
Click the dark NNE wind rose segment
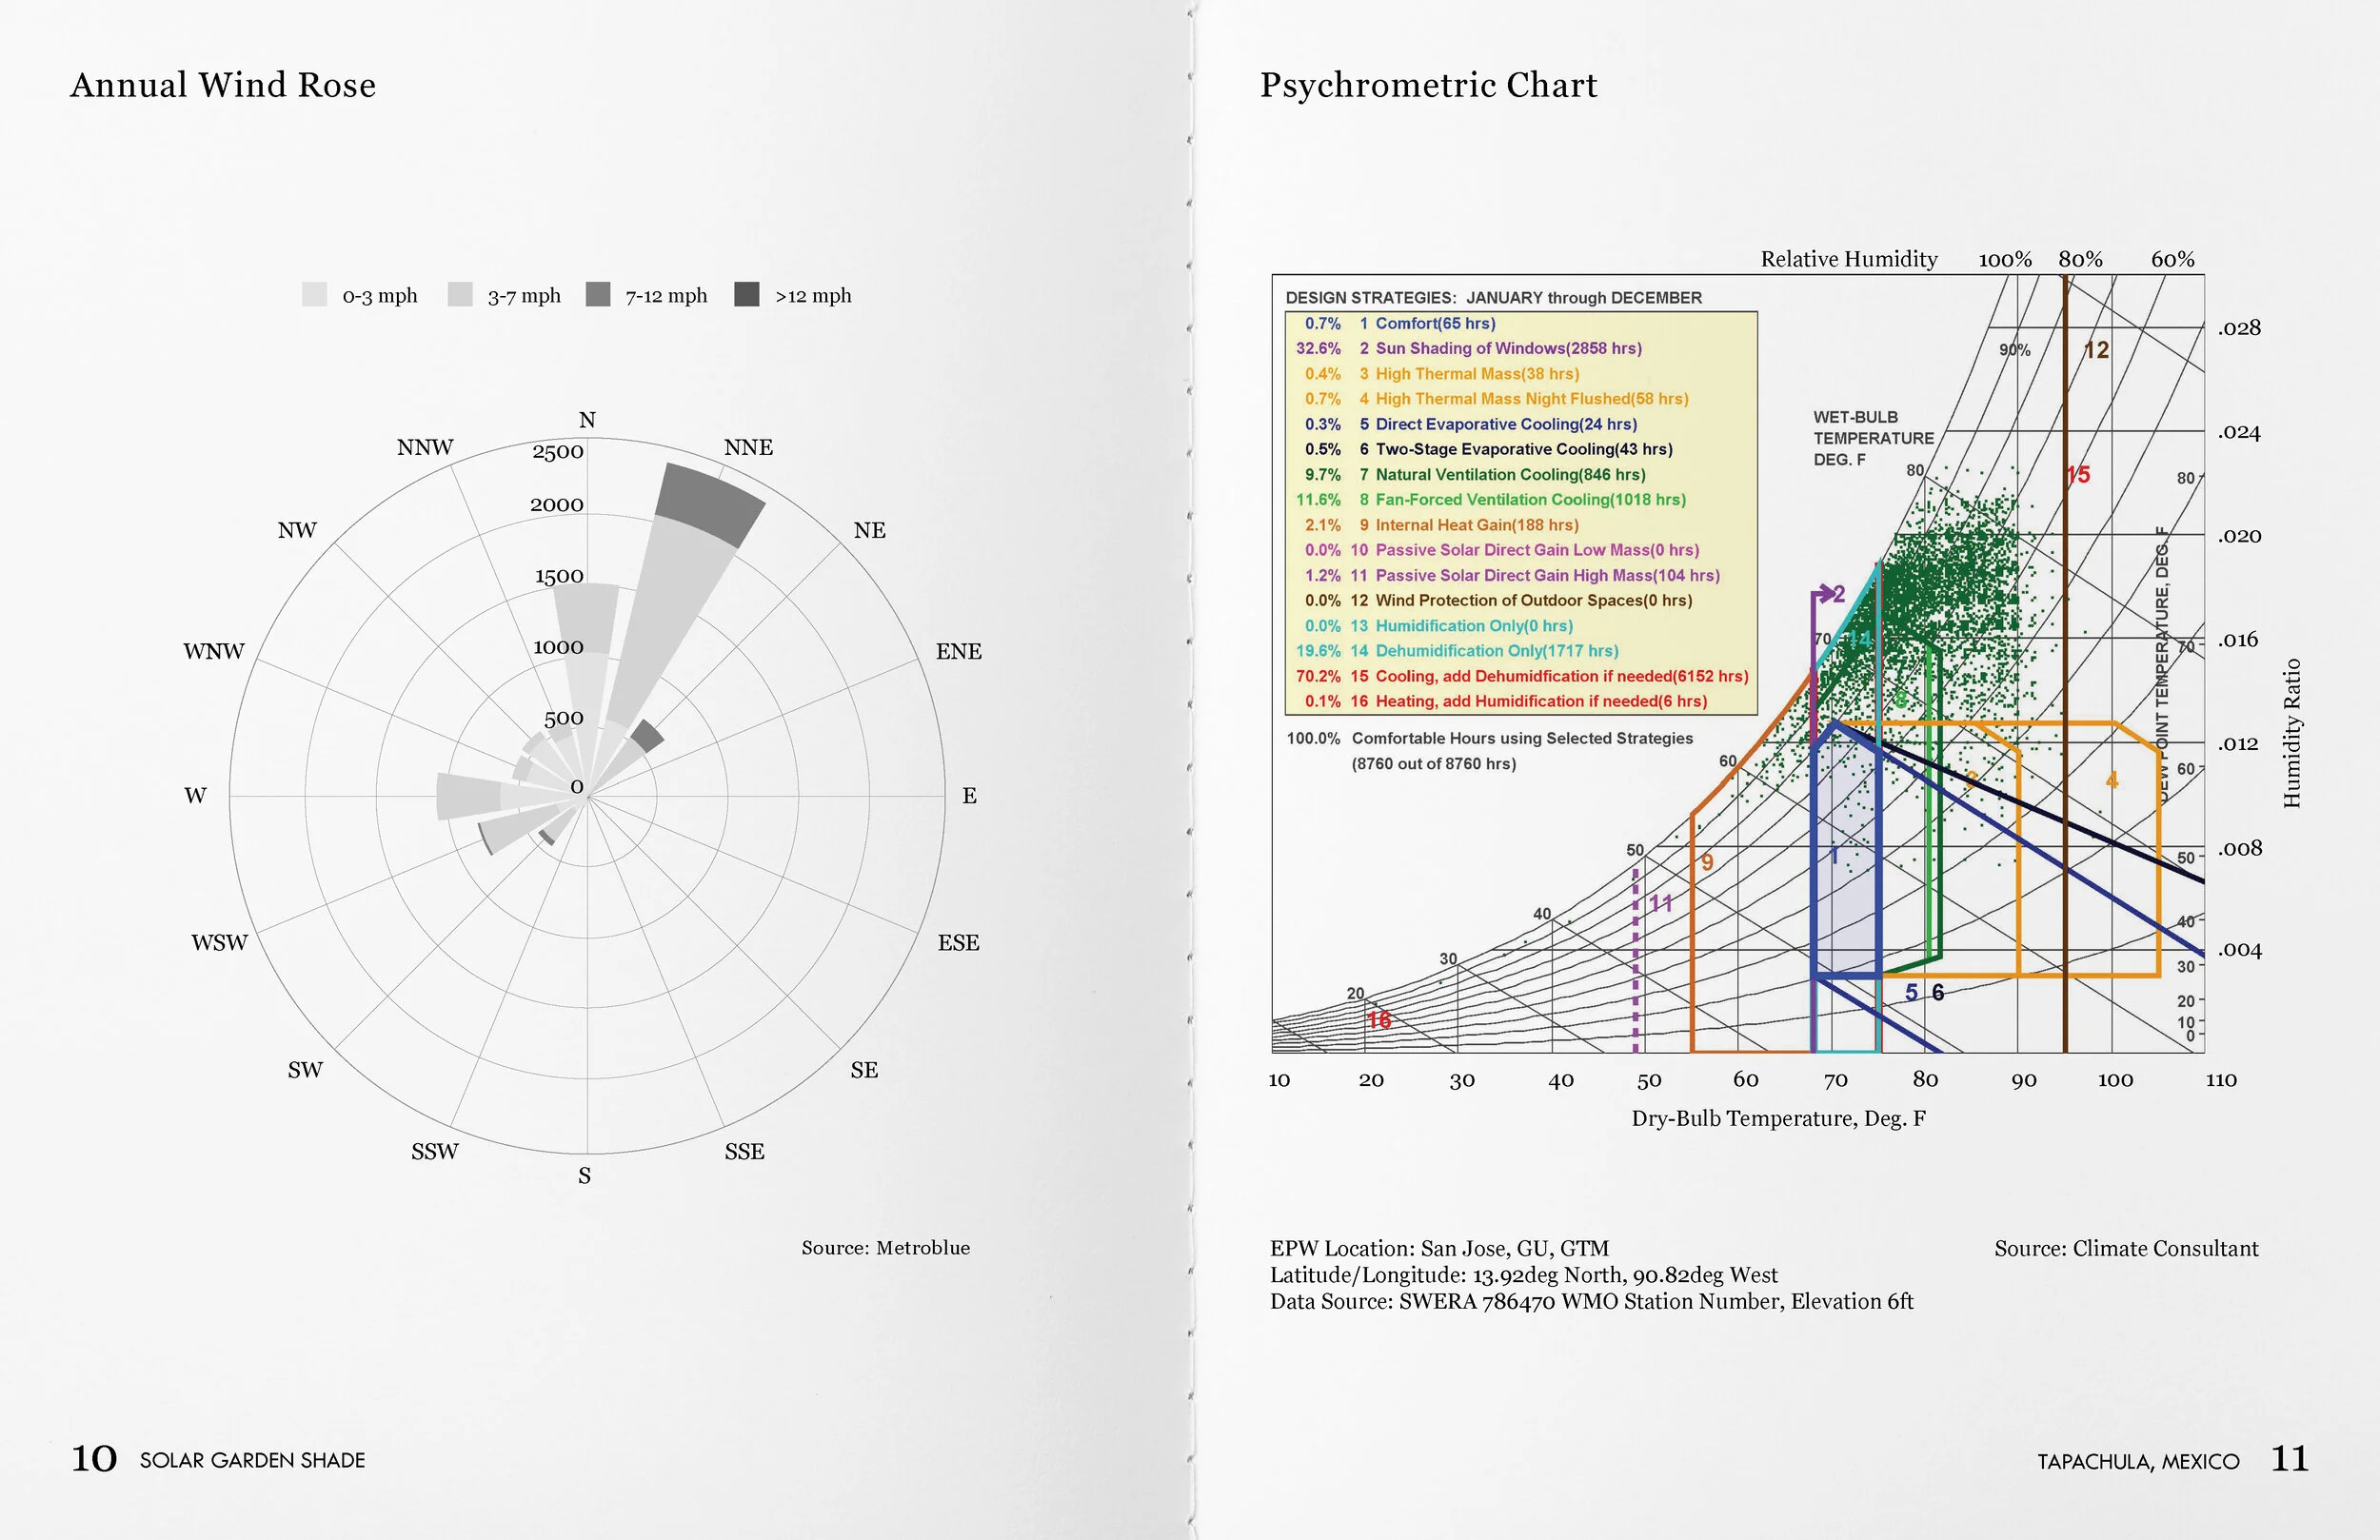(709, 506)
